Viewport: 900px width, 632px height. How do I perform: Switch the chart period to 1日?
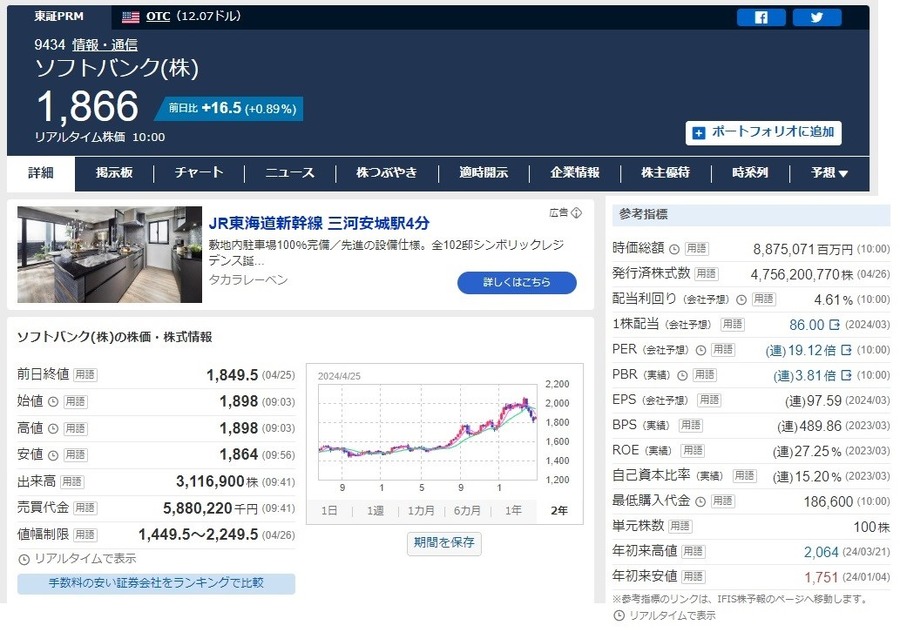point(330,510)
